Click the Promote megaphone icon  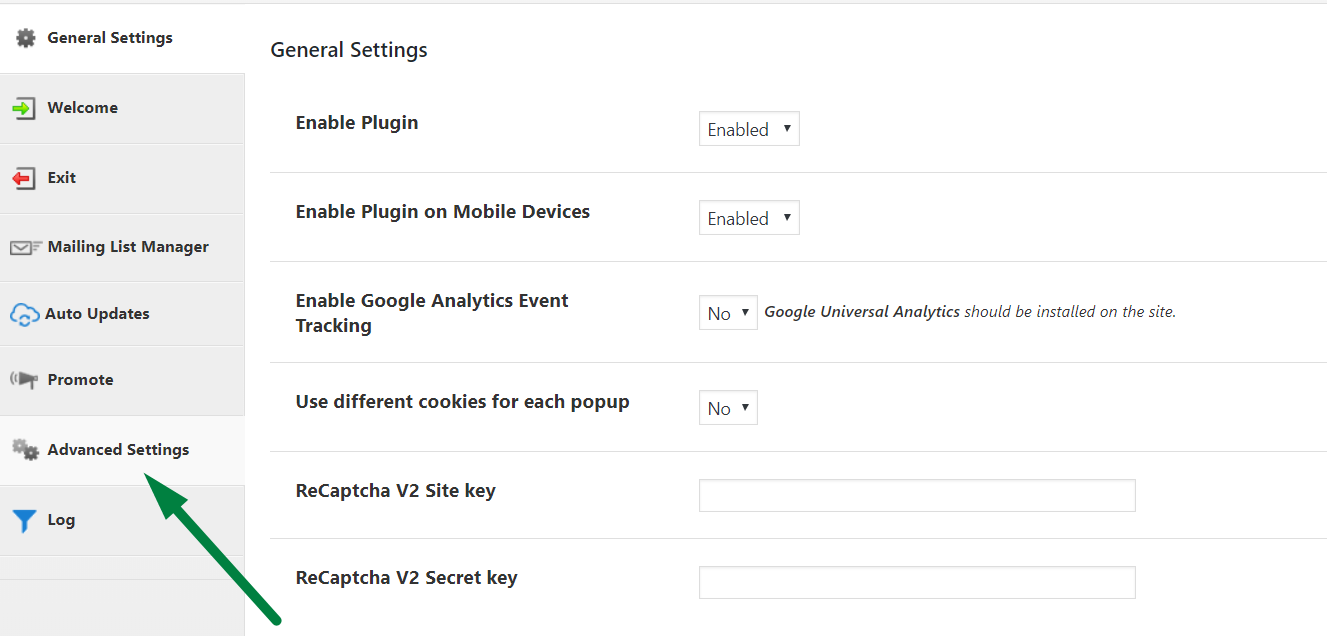tap(24, 380)
